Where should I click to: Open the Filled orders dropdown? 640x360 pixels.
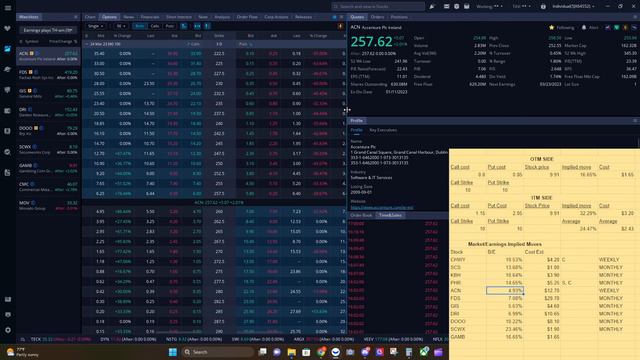pos(521,7)
